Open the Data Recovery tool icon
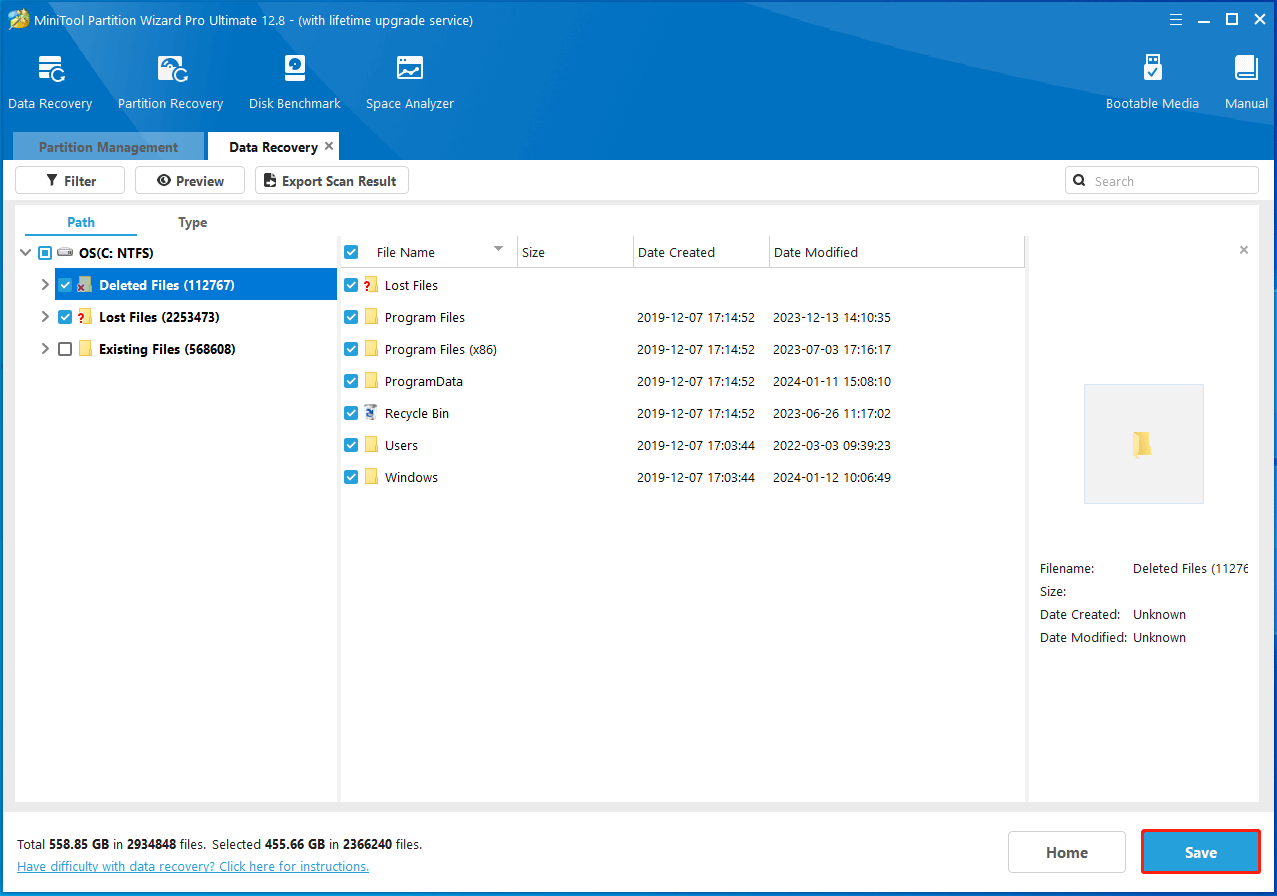This screenshot has width=1277, height=896. pyautogui.click(x=50, y=69)
